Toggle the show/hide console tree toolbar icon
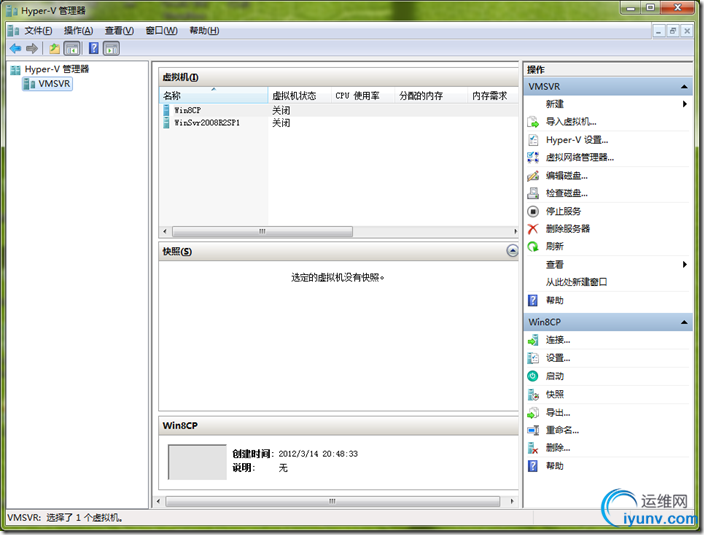Image resolution: width=704 pixels, height=535 pixels. [72, 48]
